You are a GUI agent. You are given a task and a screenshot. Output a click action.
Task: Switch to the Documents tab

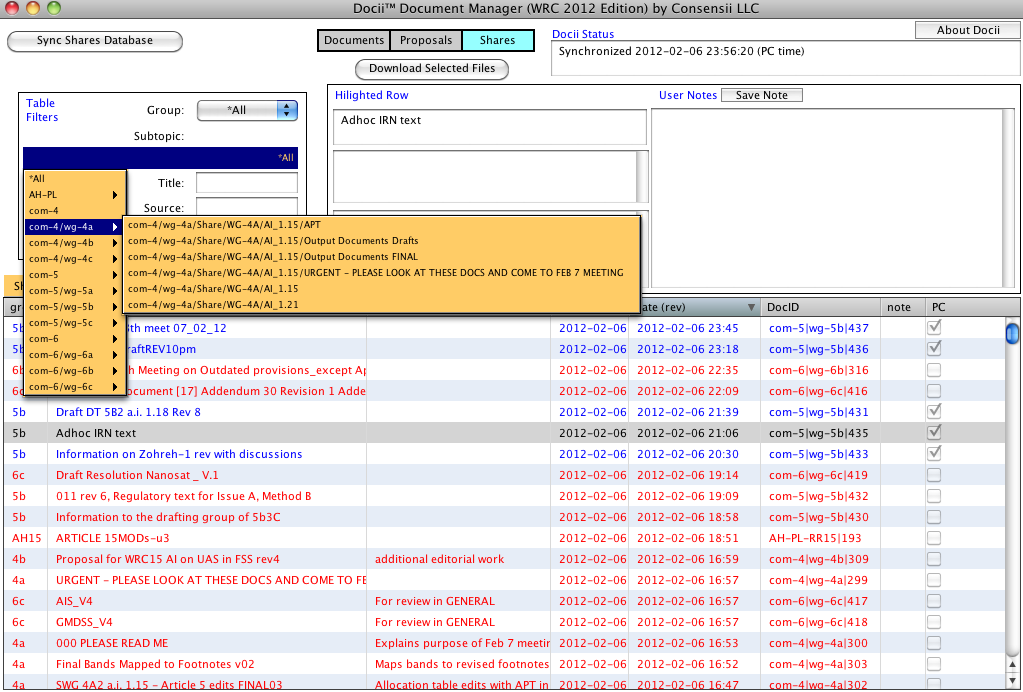[x=355, y=41]
